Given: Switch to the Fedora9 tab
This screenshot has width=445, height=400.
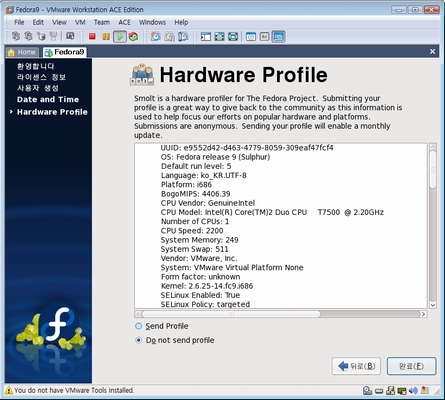Looking at the screenshot, I should [65, 52].
